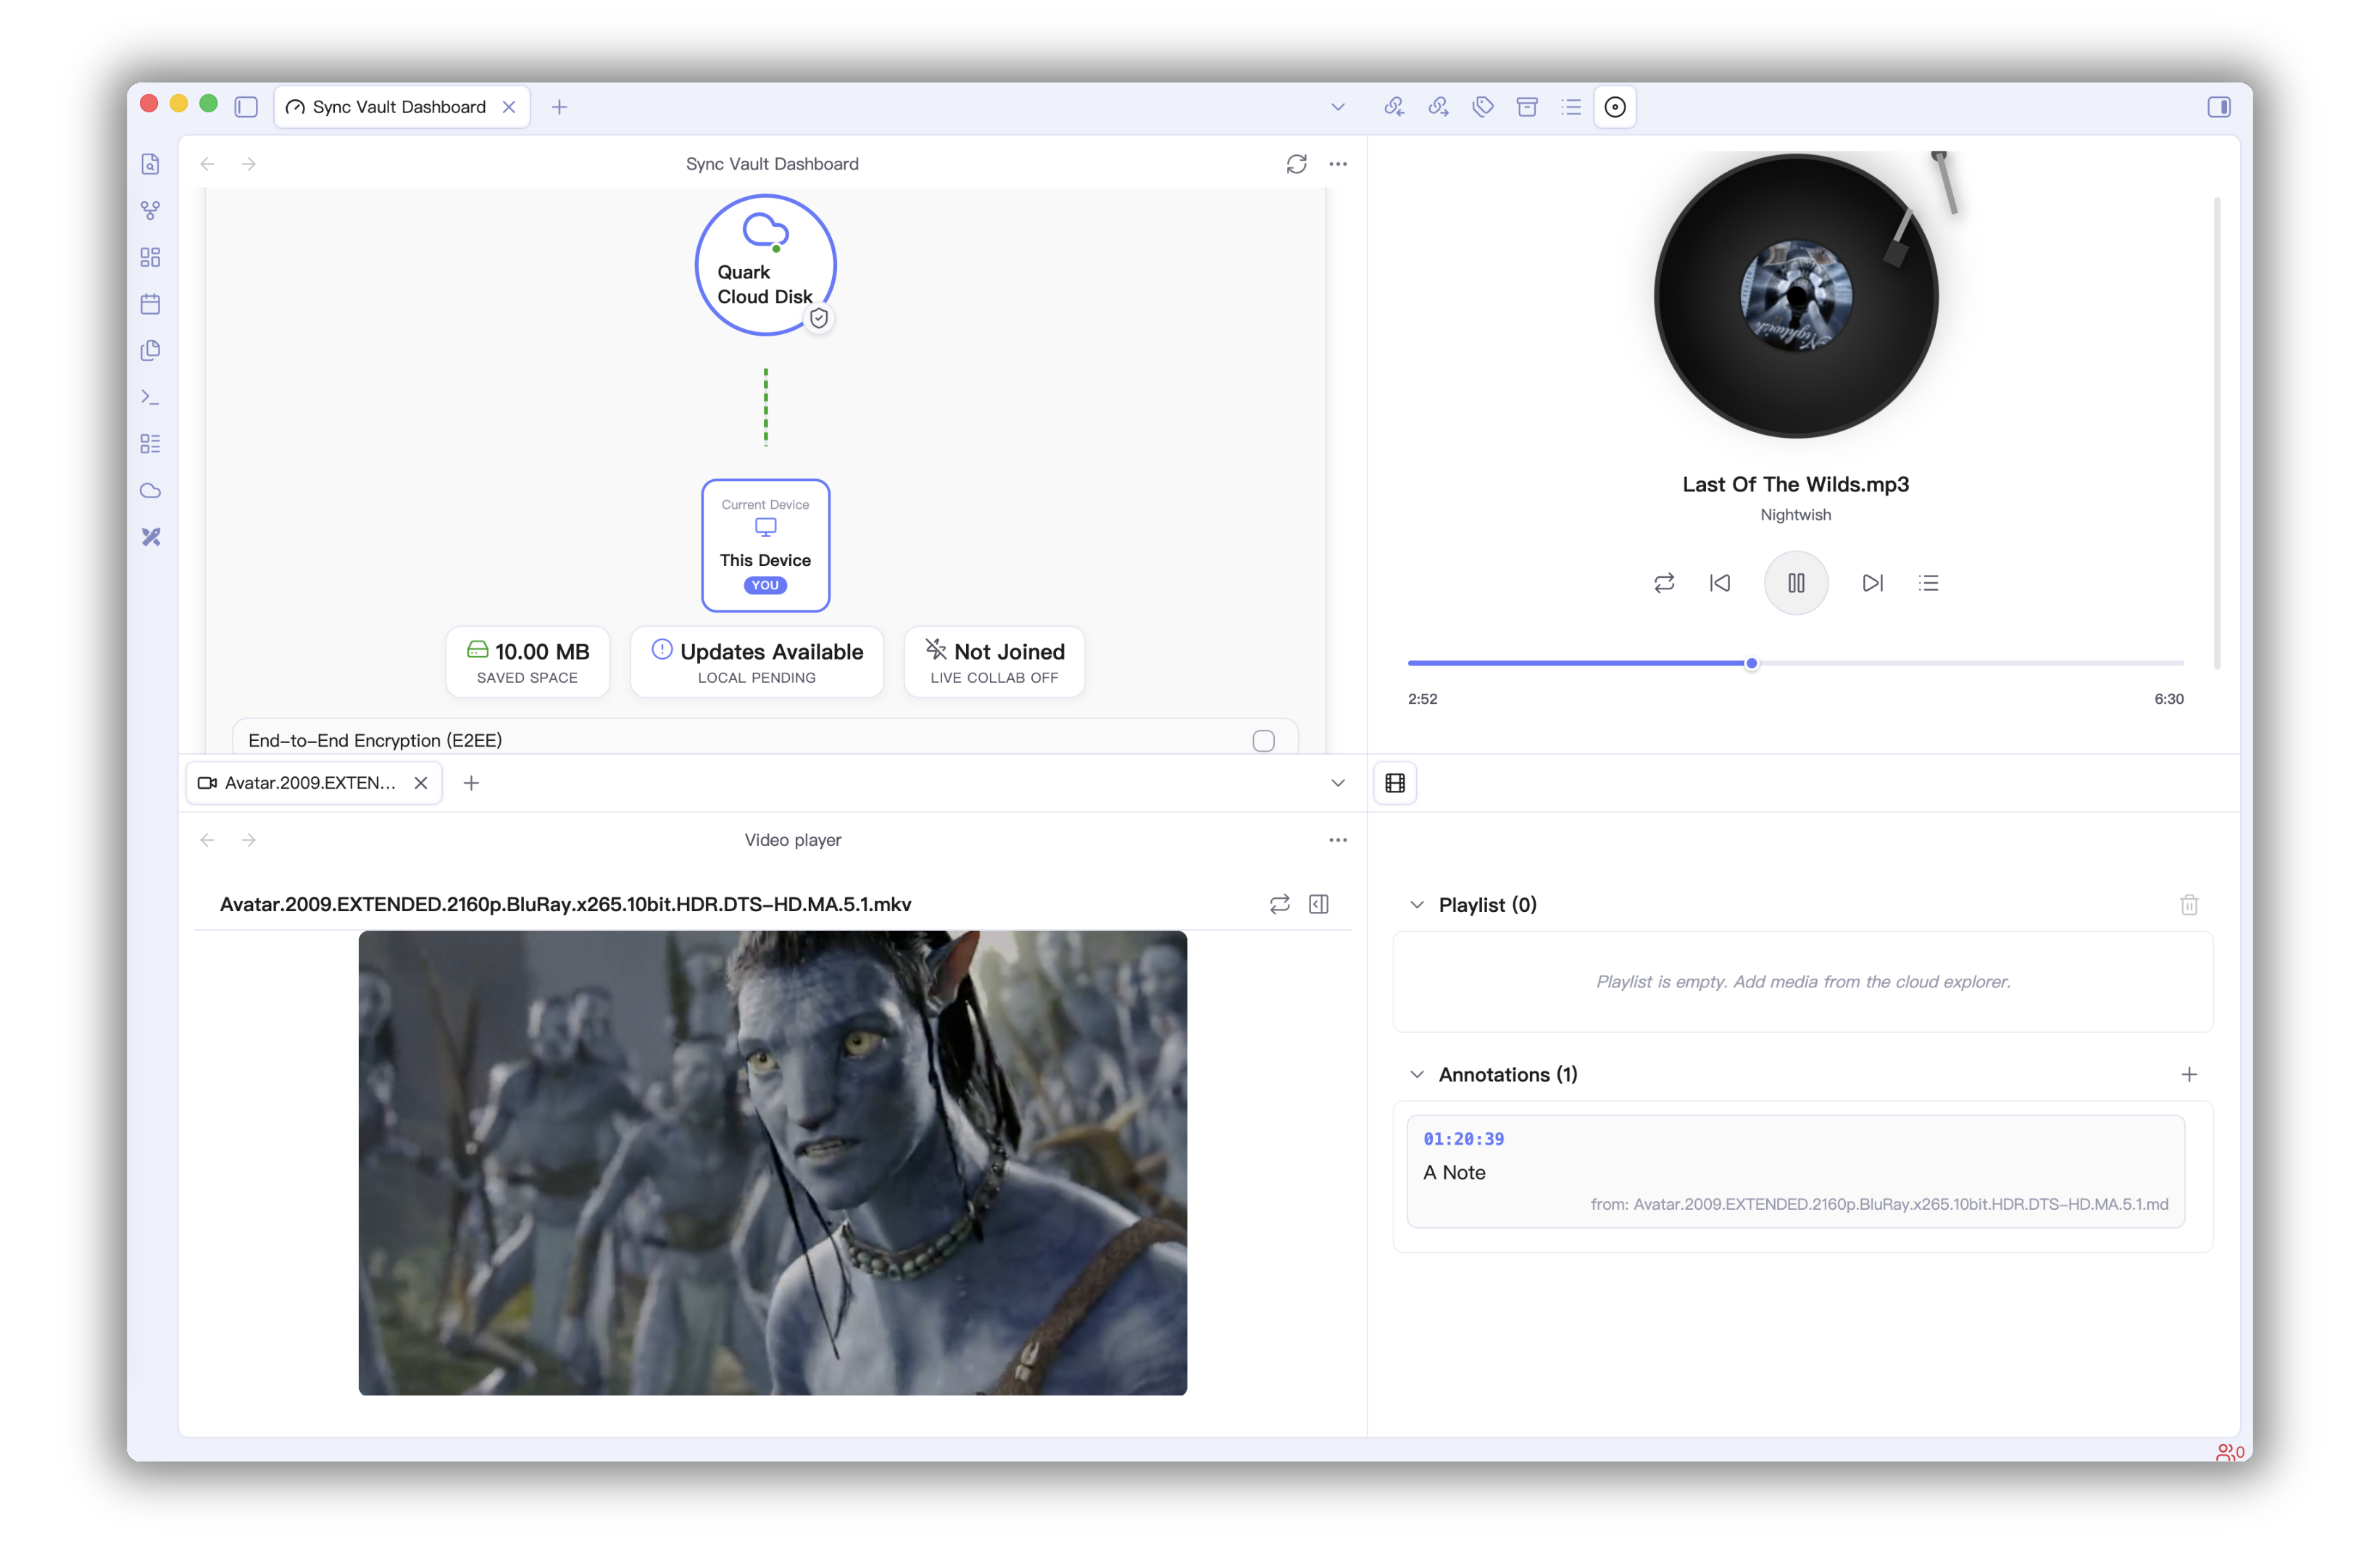2380x1544 pixels.
Task: Open more options for Sync Vault Dashboard
Action: tap(1338, 164)
